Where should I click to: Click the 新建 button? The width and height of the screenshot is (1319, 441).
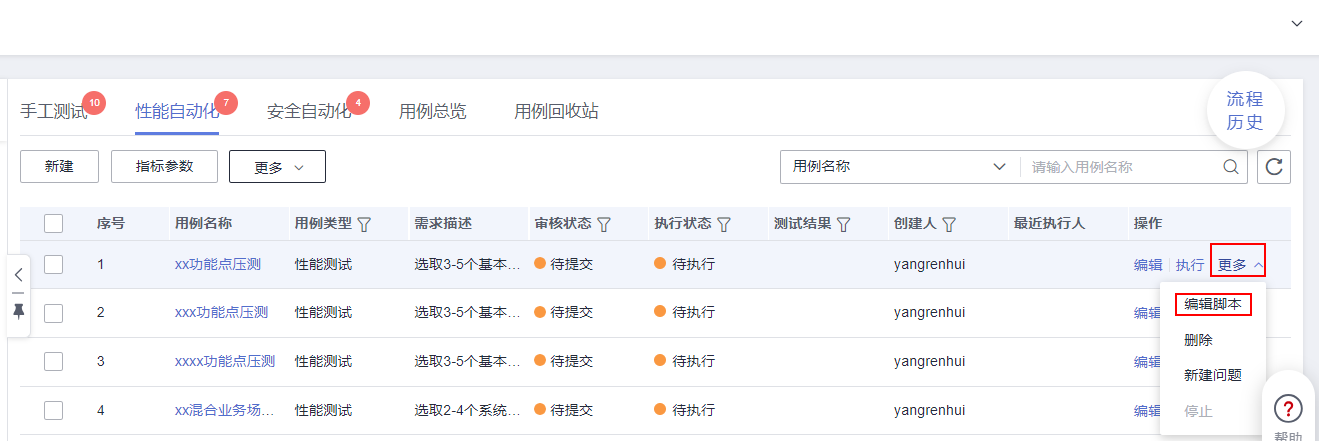59,167
